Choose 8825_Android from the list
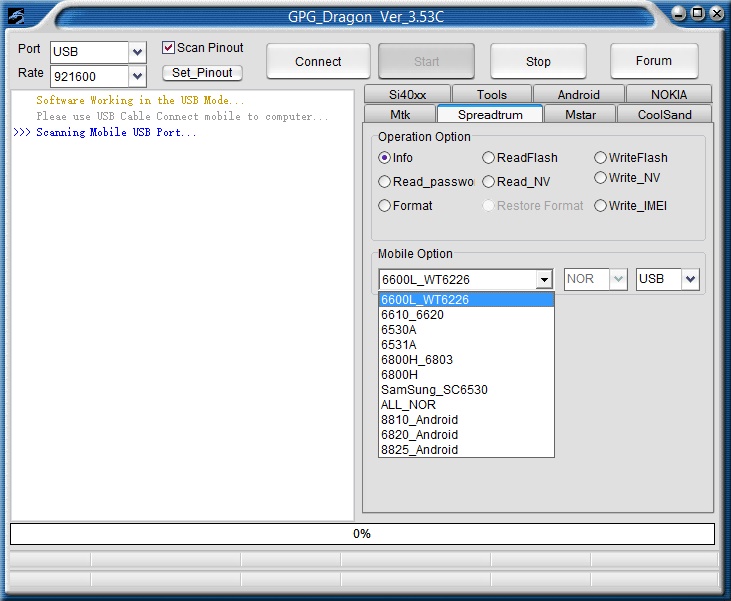 (x=466, y=449)
